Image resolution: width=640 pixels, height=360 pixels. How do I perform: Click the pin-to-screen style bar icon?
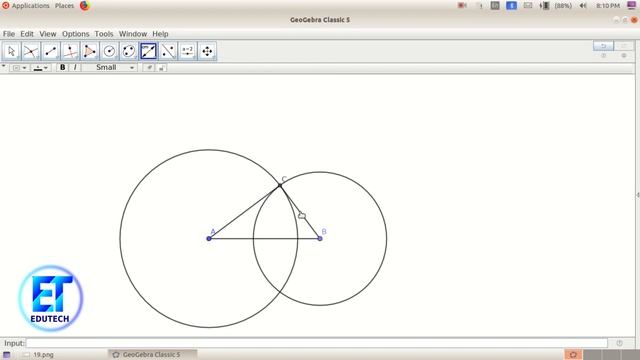point(149,68)
